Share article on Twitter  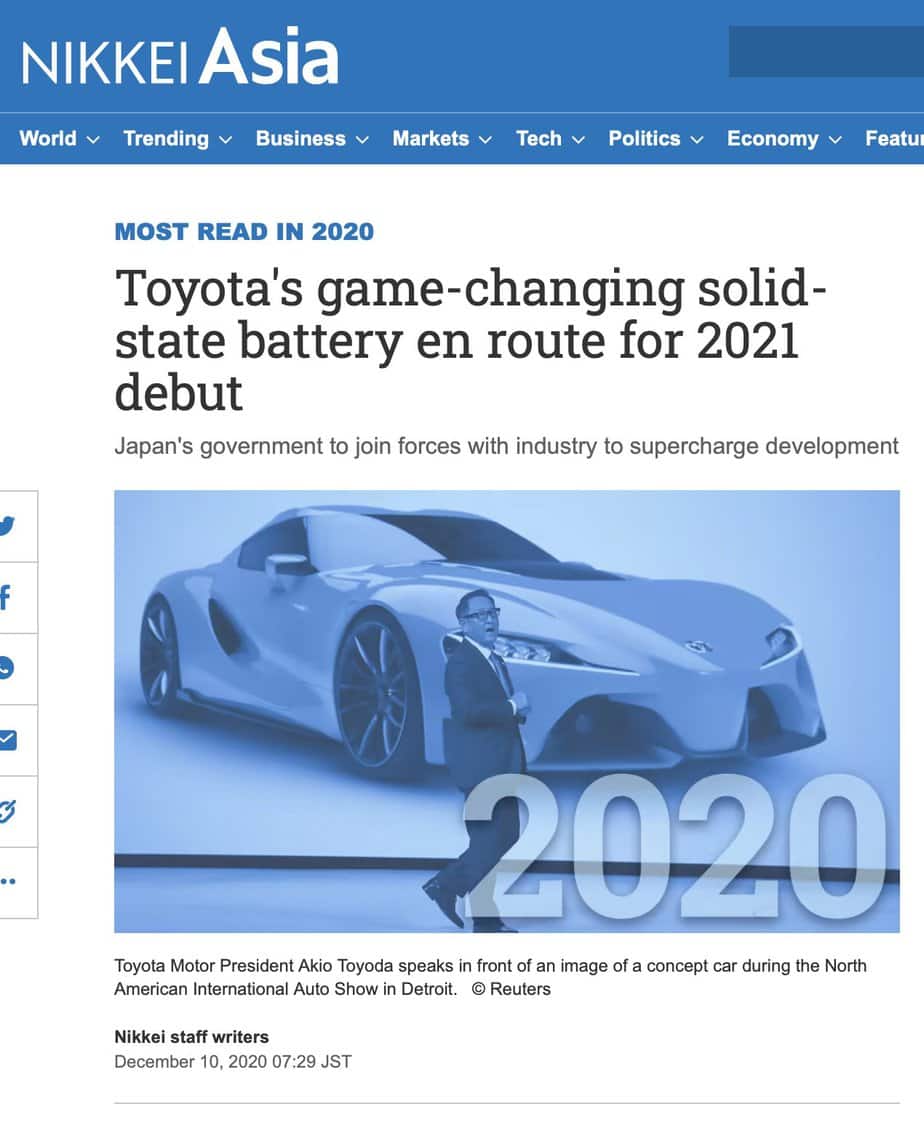(x=9, y=526)
